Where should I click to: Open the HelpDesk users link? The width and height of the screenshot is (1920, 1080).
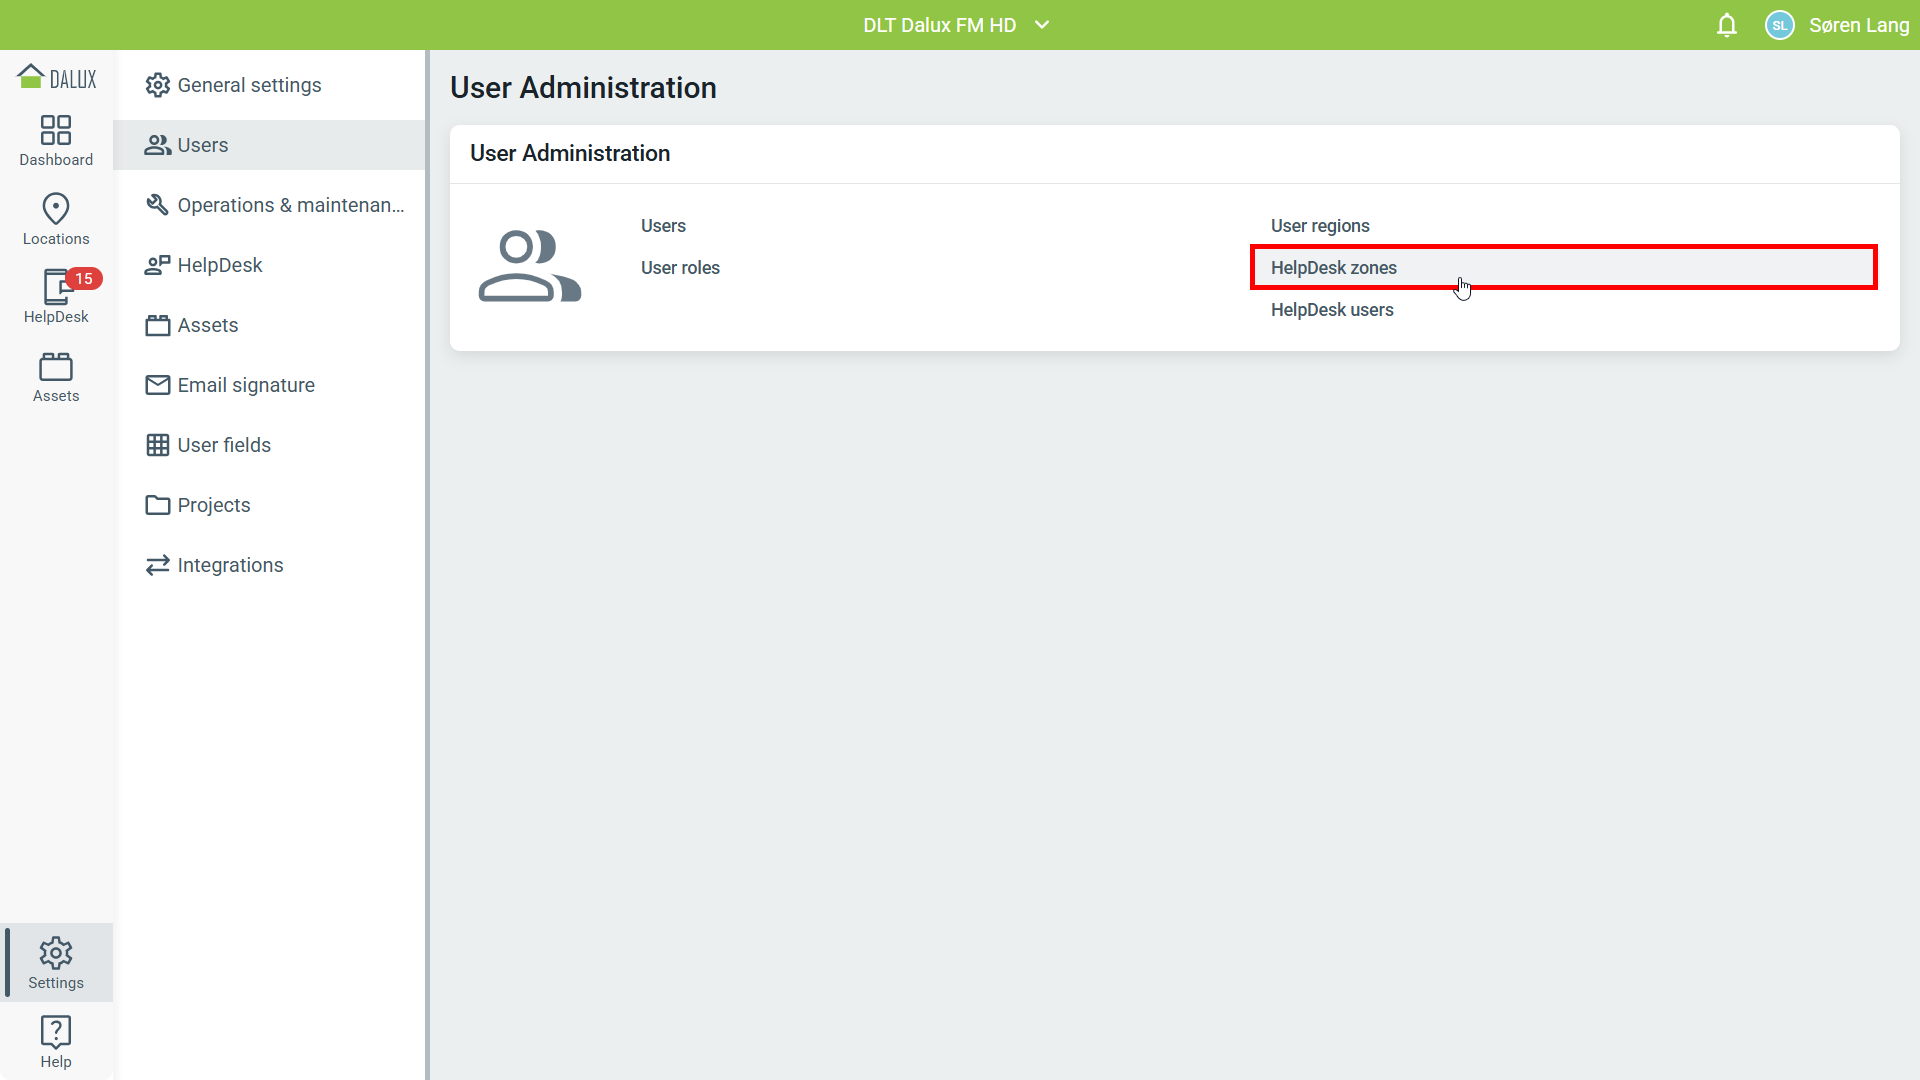tap(1332, 310)
